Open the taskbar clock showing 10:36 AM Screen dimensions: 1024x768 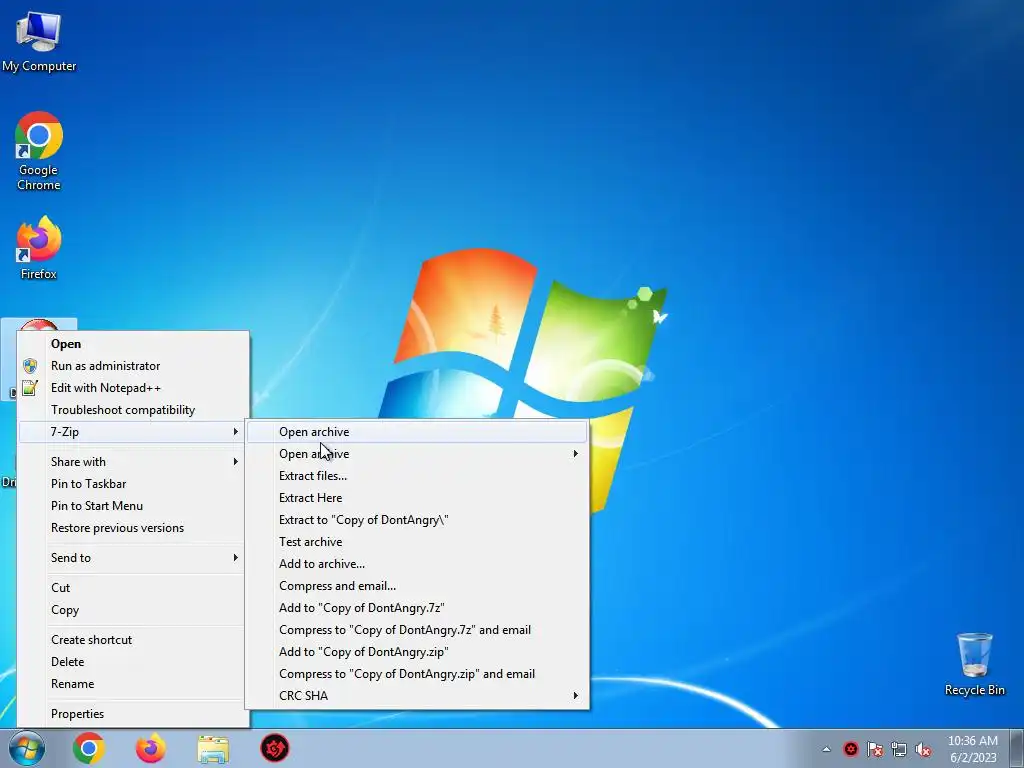pyautogui.click(x=972, y=749)
